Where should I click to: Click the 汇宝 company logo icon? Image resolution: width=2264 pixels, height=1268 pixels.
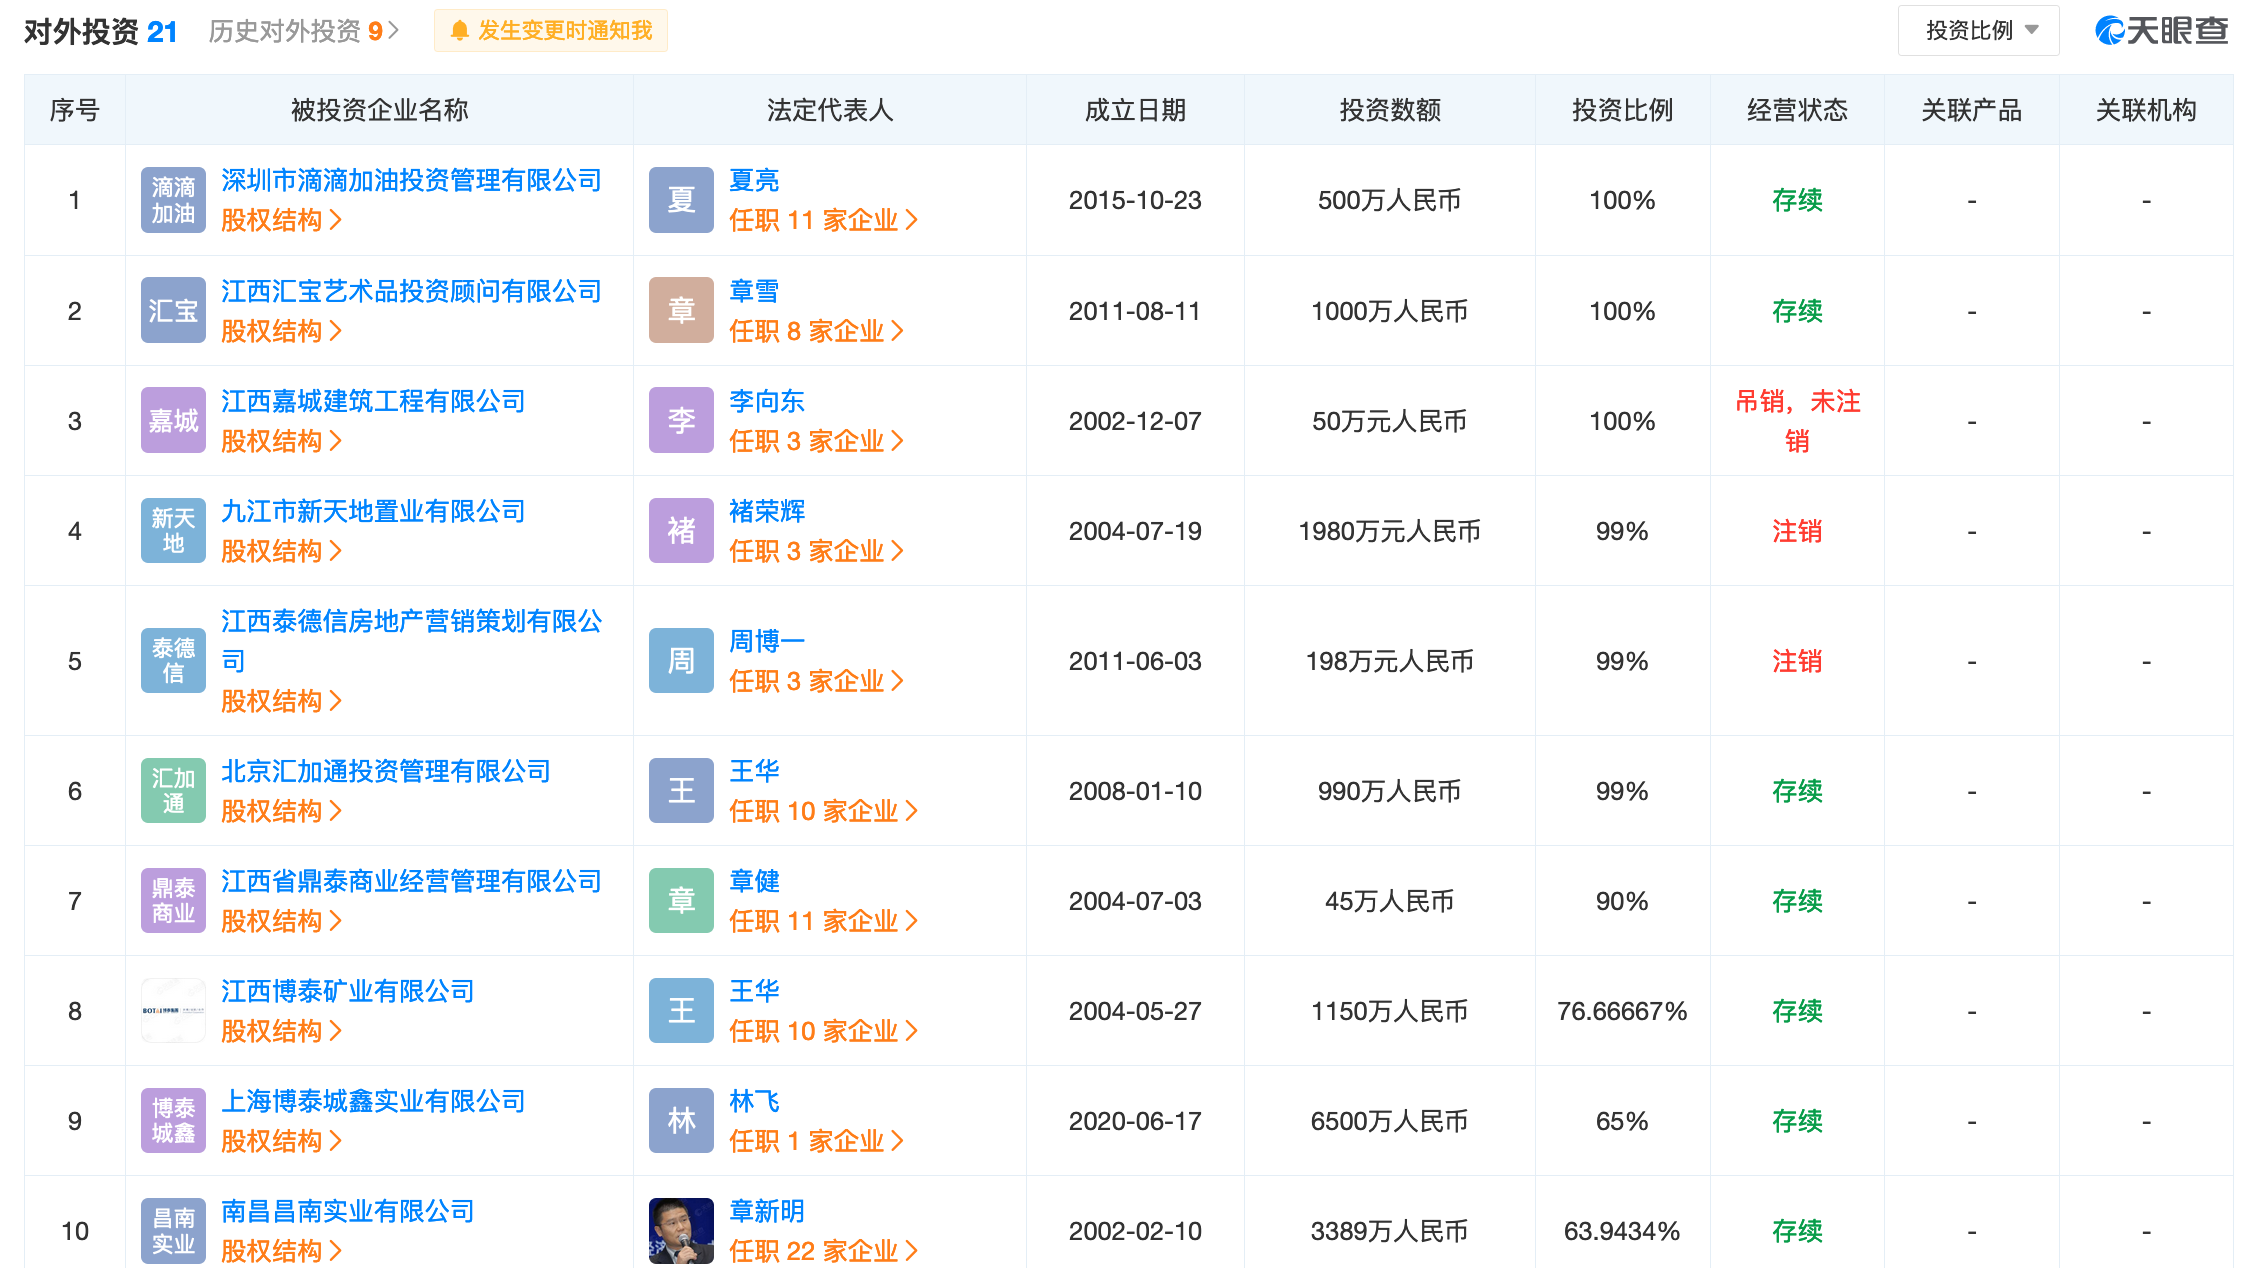click(x=173, y=311)
